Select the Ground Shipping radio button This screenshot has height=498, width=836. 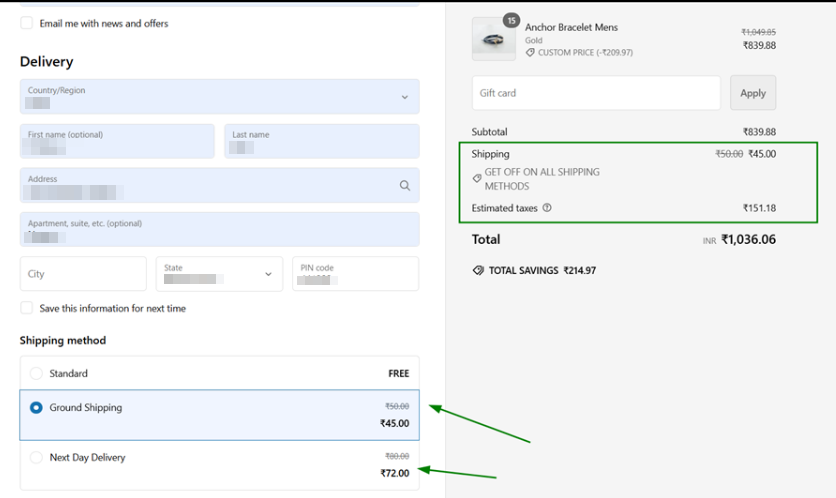point(37,408)
